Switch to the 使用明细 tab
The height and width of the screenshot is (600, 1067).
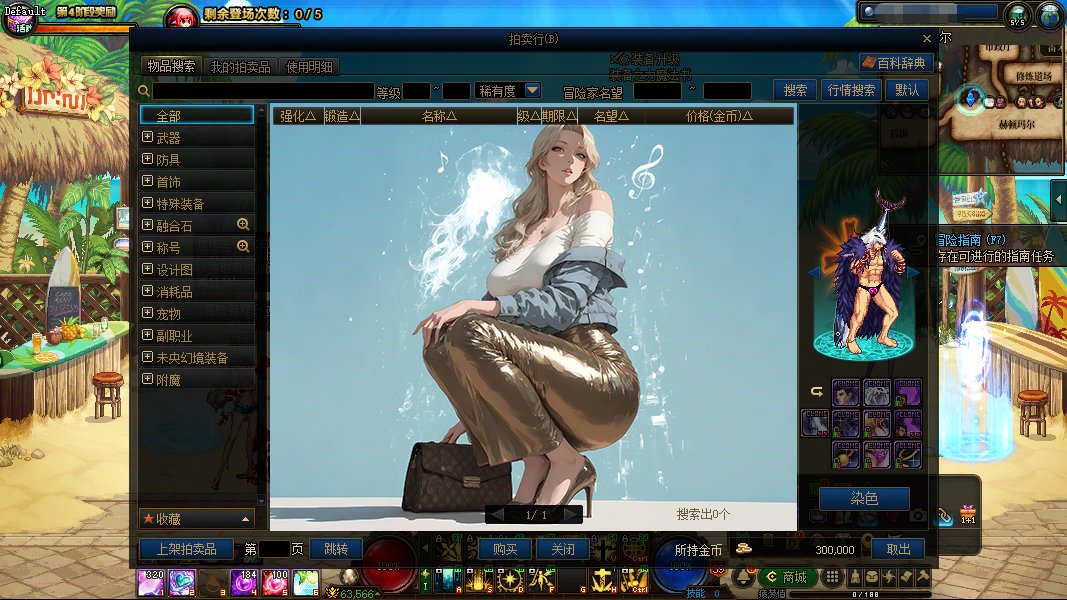click(309, 67)
